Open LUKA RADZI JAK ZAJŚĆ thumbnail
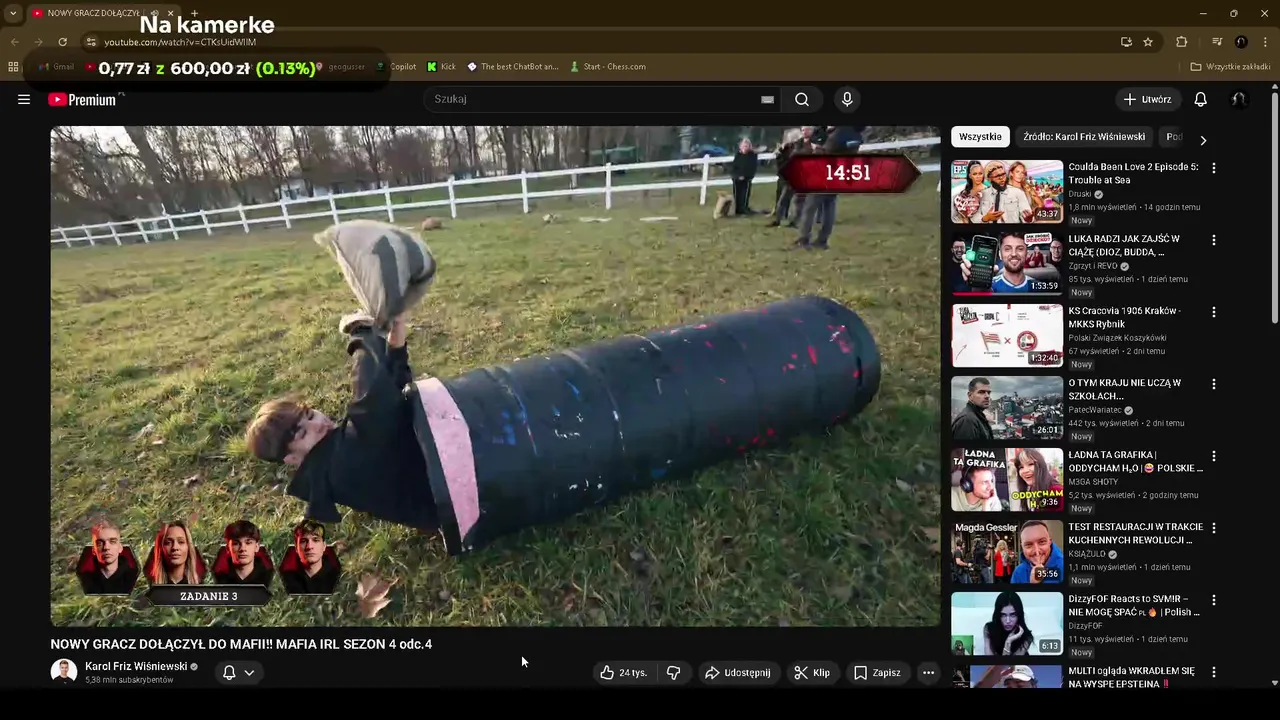Viewport: 1280px width, 720px height. (1007, 263)
